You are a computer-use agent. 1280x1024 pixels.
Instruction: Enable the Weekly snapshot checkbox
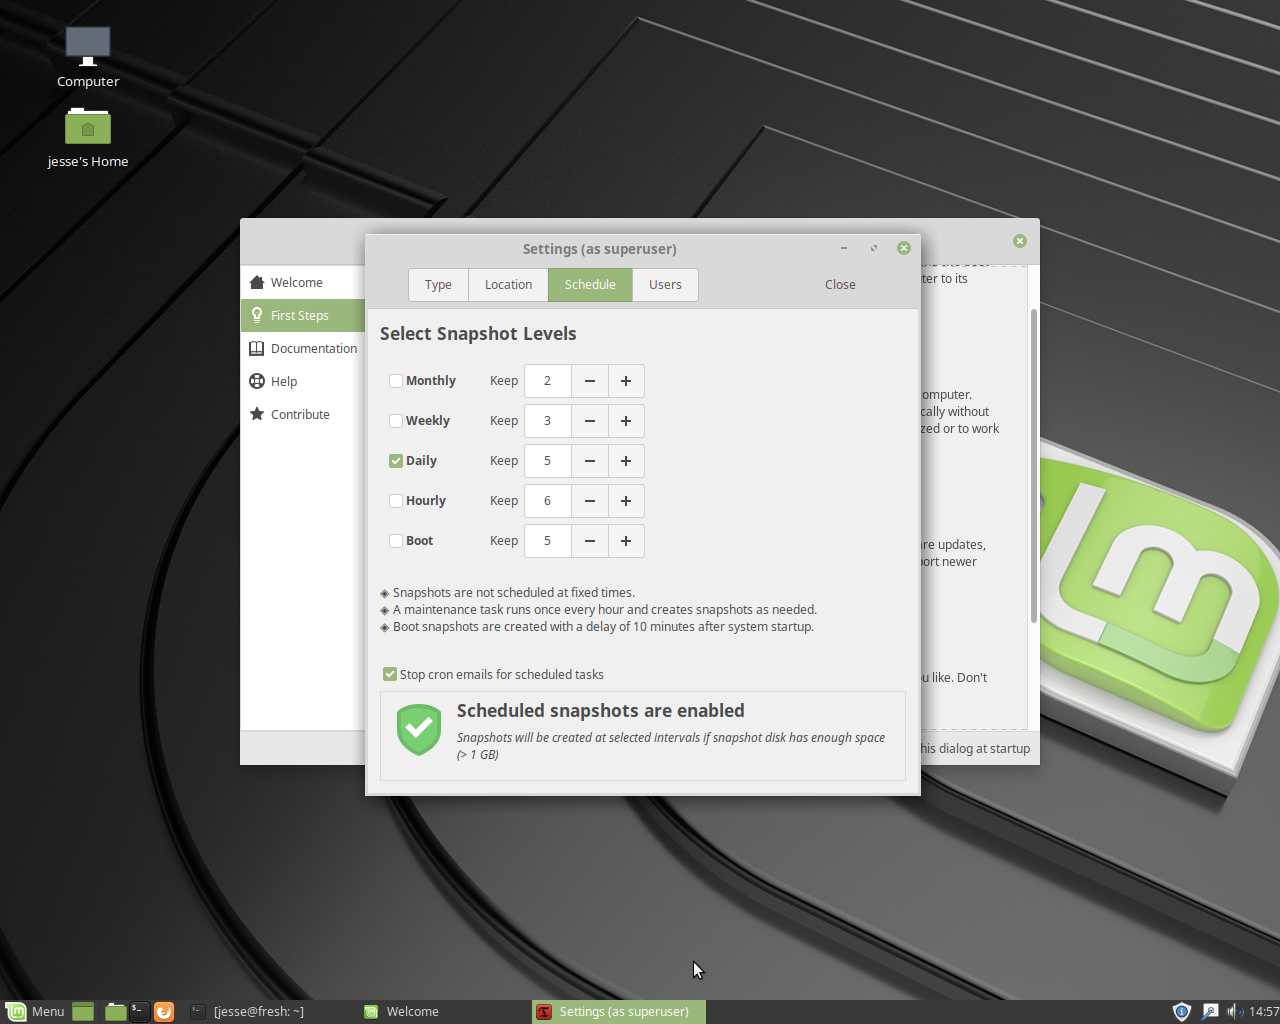pos(396,421)
